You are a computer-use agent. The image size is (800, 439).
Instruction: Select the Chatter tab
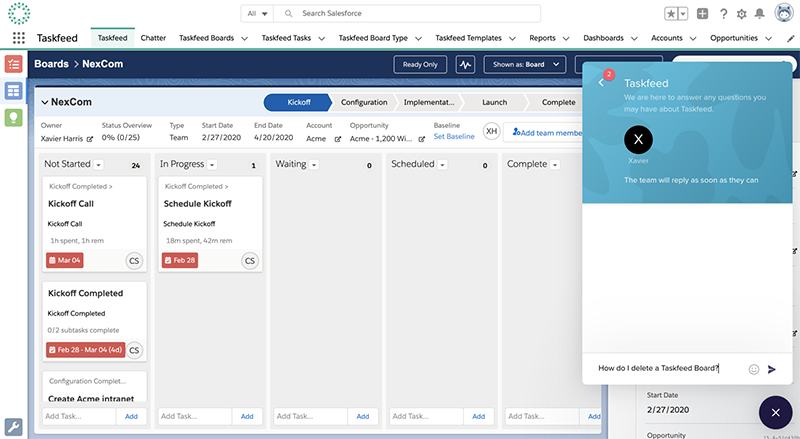coord(153,38)
